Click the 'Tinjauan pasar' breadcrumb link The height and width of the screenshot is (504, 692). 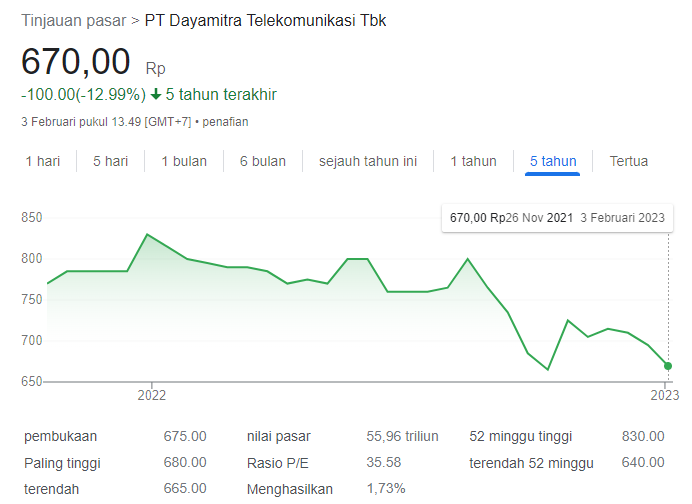coord(74,20)
